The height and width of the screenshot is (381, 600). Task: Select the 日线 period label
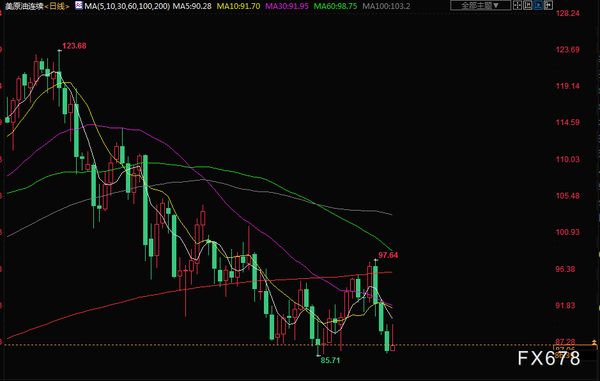point(57,6)
